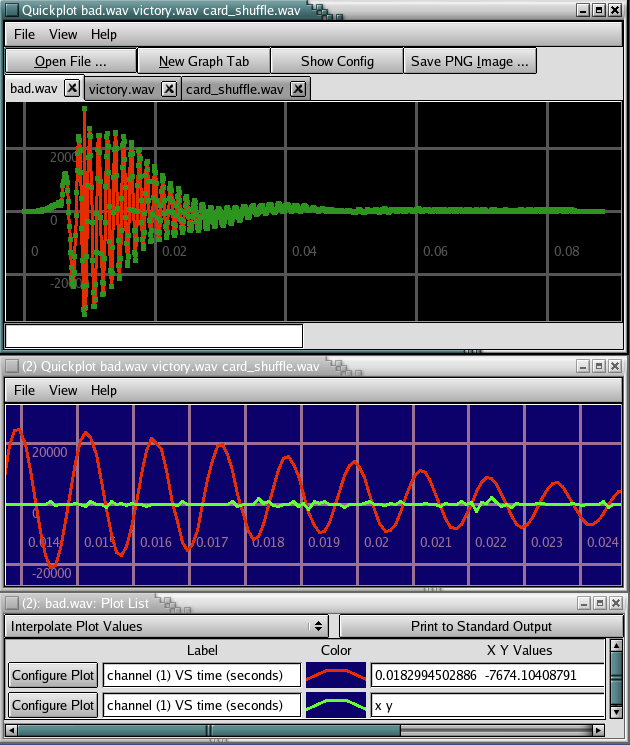Open the Help menu in top window
The height and width of the screenshot is (745, 630).
(x=104, y=34)
